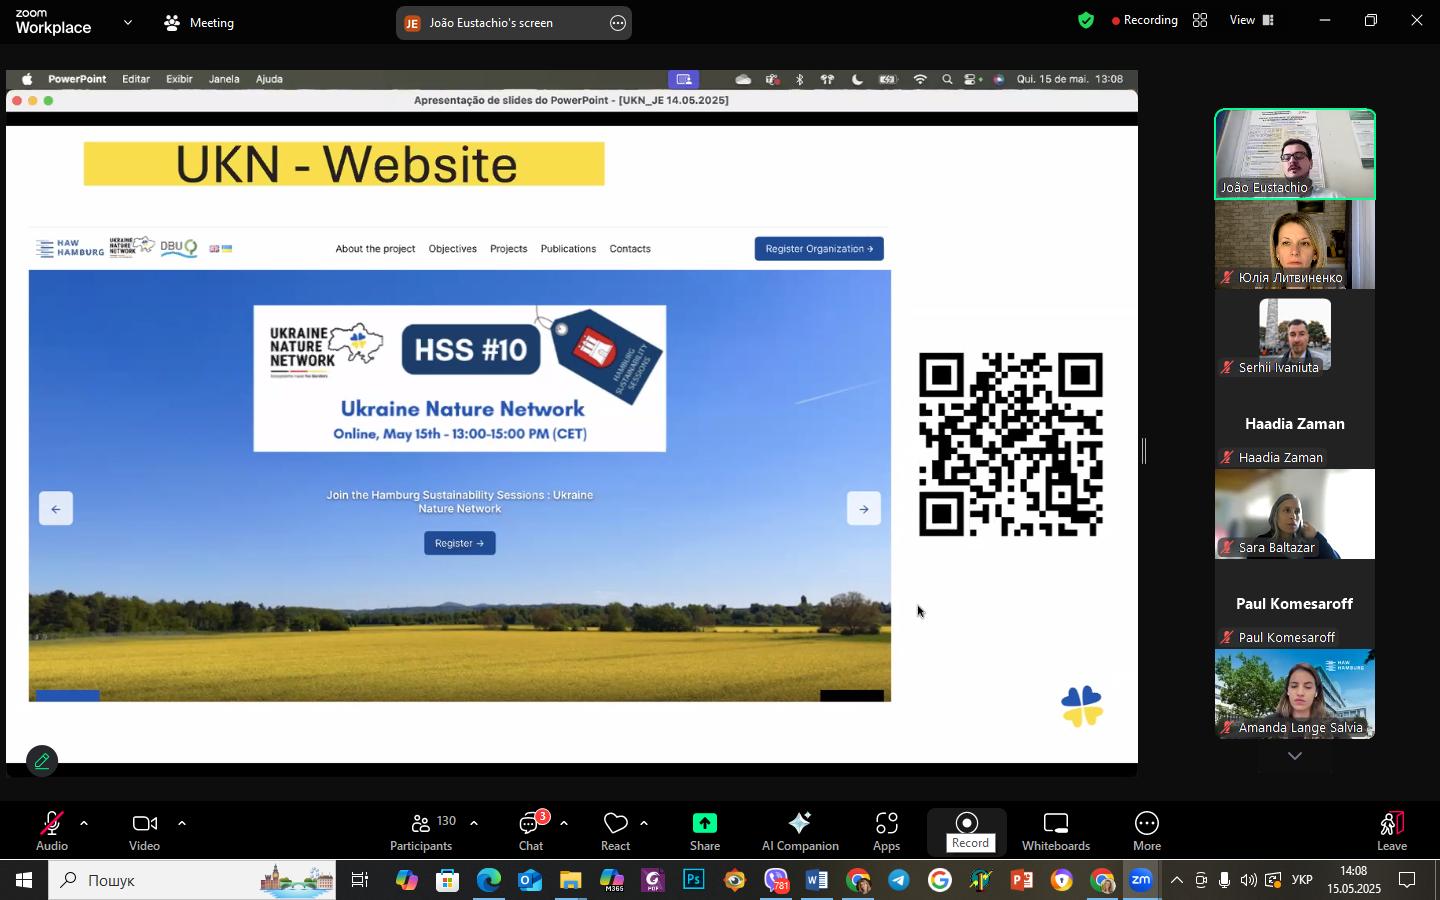Click the gallery panel divider handle

(1145, 452)
